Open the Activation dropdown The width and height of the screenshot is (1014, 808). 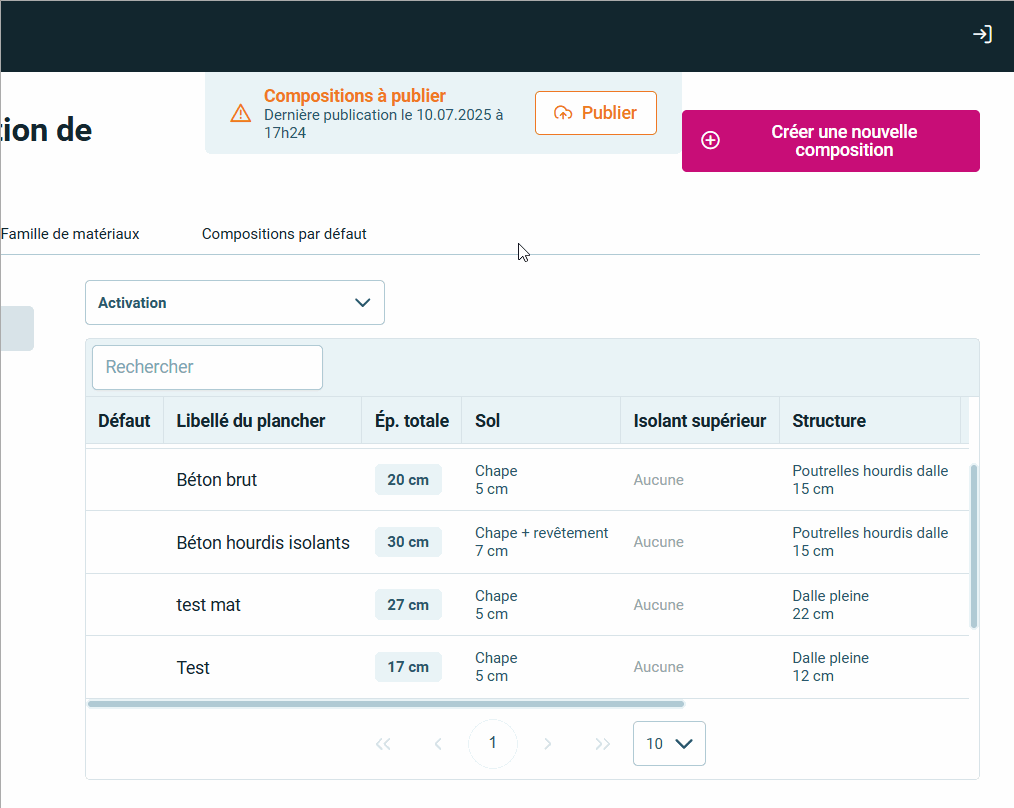point(235,303)
